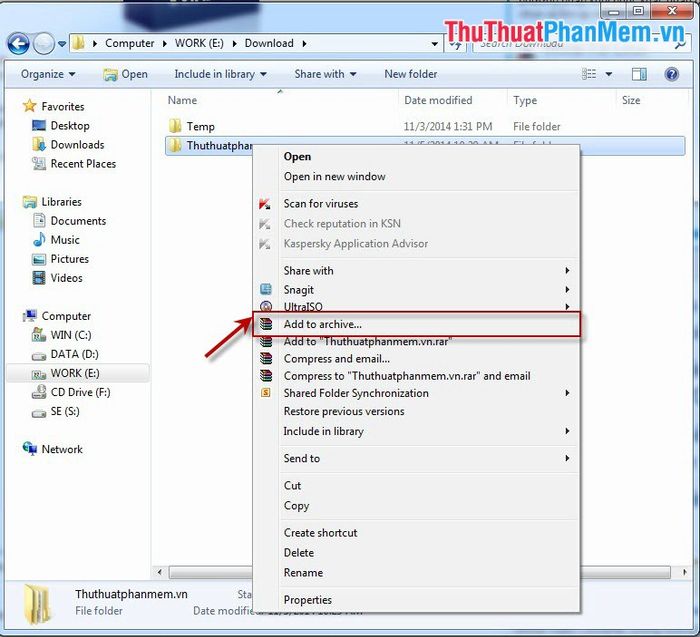Expand the arrow after Download in the address bar
This screenshot has width=700, height=637.
304,43
